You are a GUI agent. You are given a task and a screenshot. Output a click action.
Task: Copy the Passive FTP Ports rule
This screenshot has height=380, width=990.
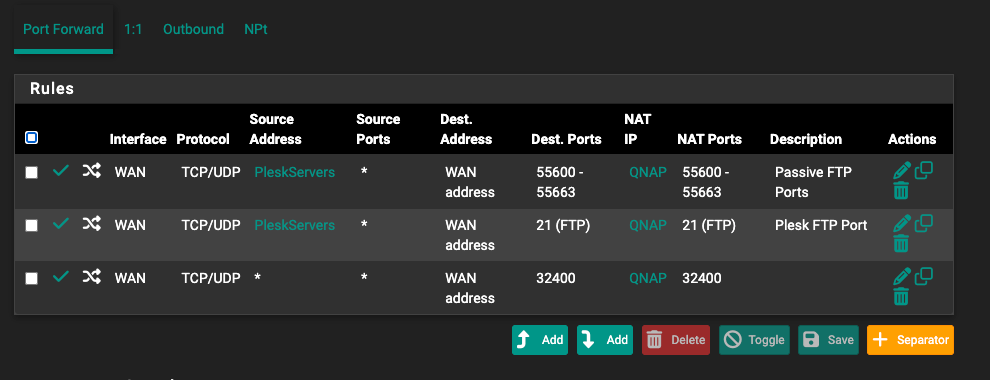[924, 170]
